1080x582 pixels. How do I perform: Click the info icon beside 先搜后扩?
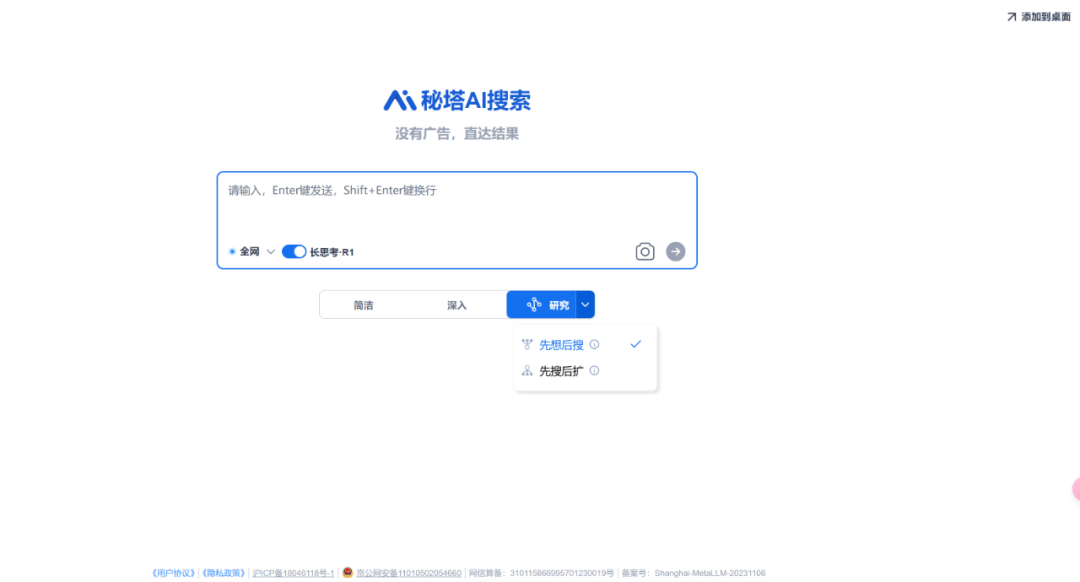point(594,371)
